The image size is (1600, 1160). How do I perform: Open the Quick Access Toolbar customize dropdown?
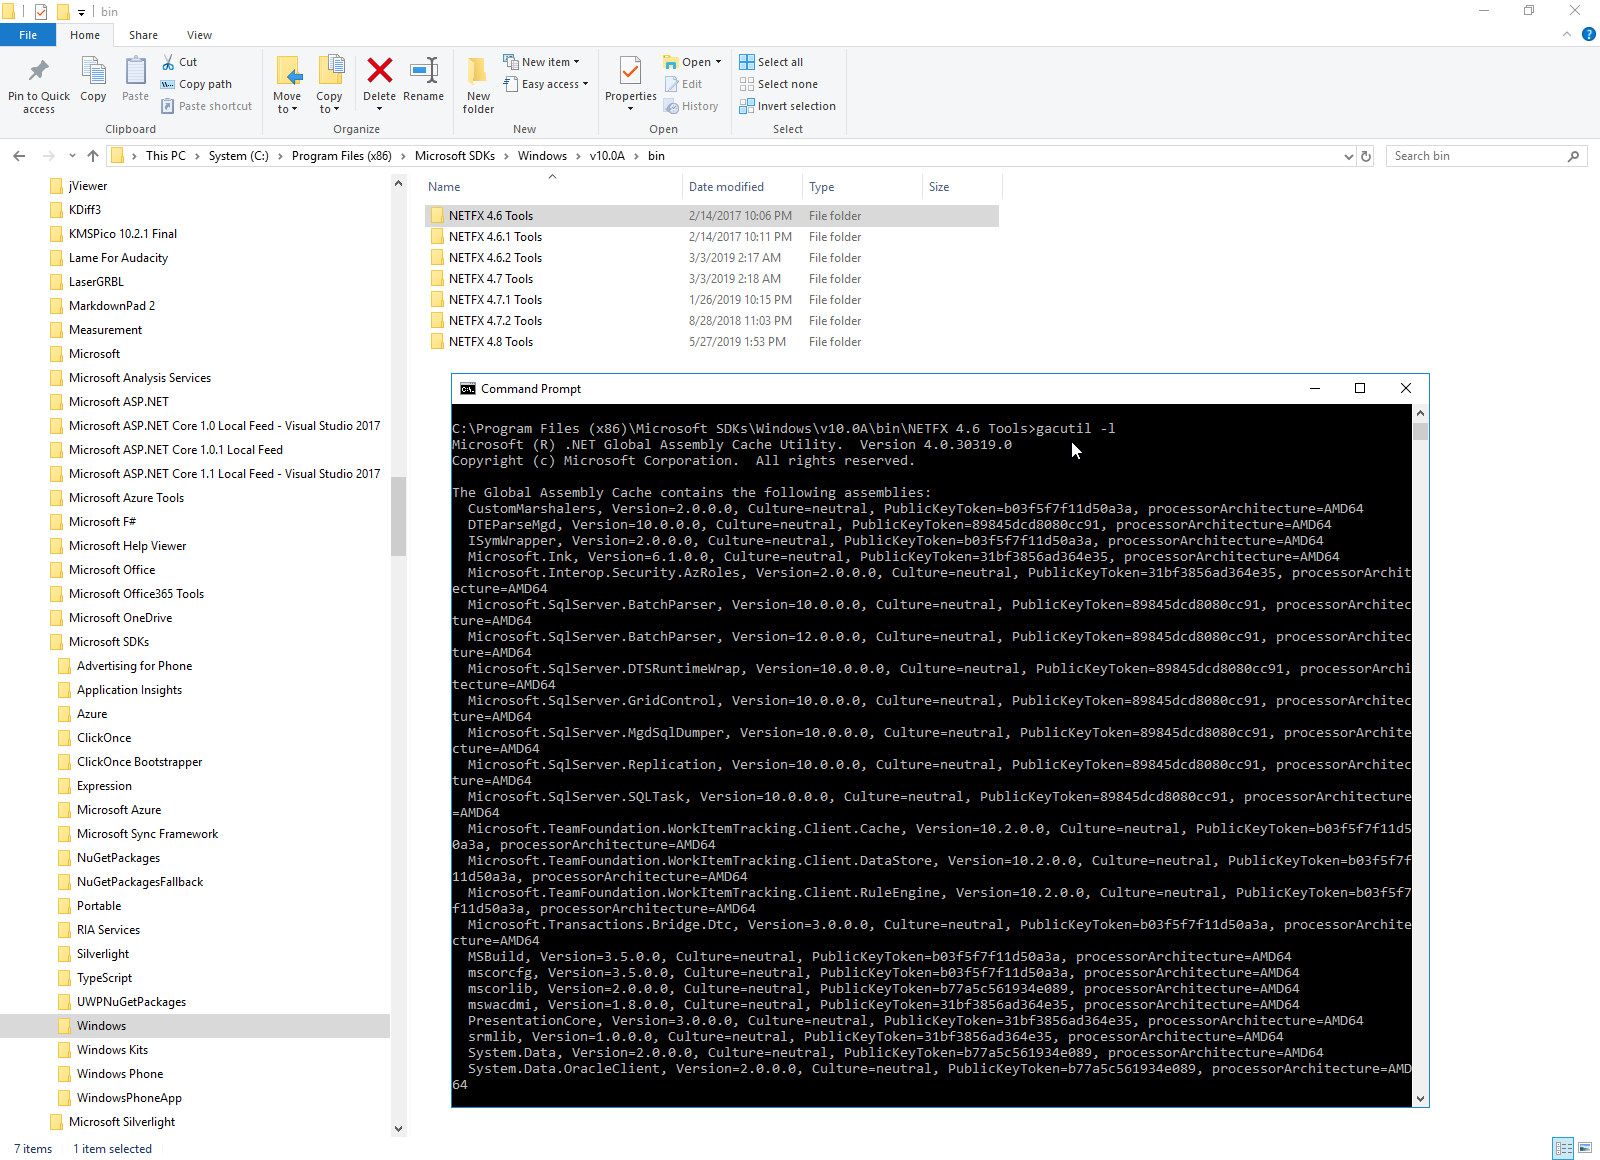82,12
